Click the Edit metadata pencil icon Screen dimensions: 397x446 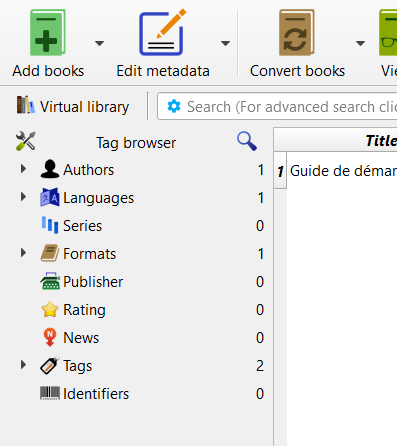click(x=162, y=32)
